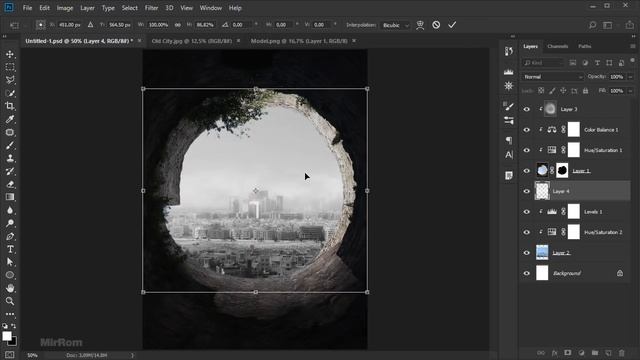Open the Fill slider dropdown arrow
Screen dimensions: 640x360
(630, 91)
